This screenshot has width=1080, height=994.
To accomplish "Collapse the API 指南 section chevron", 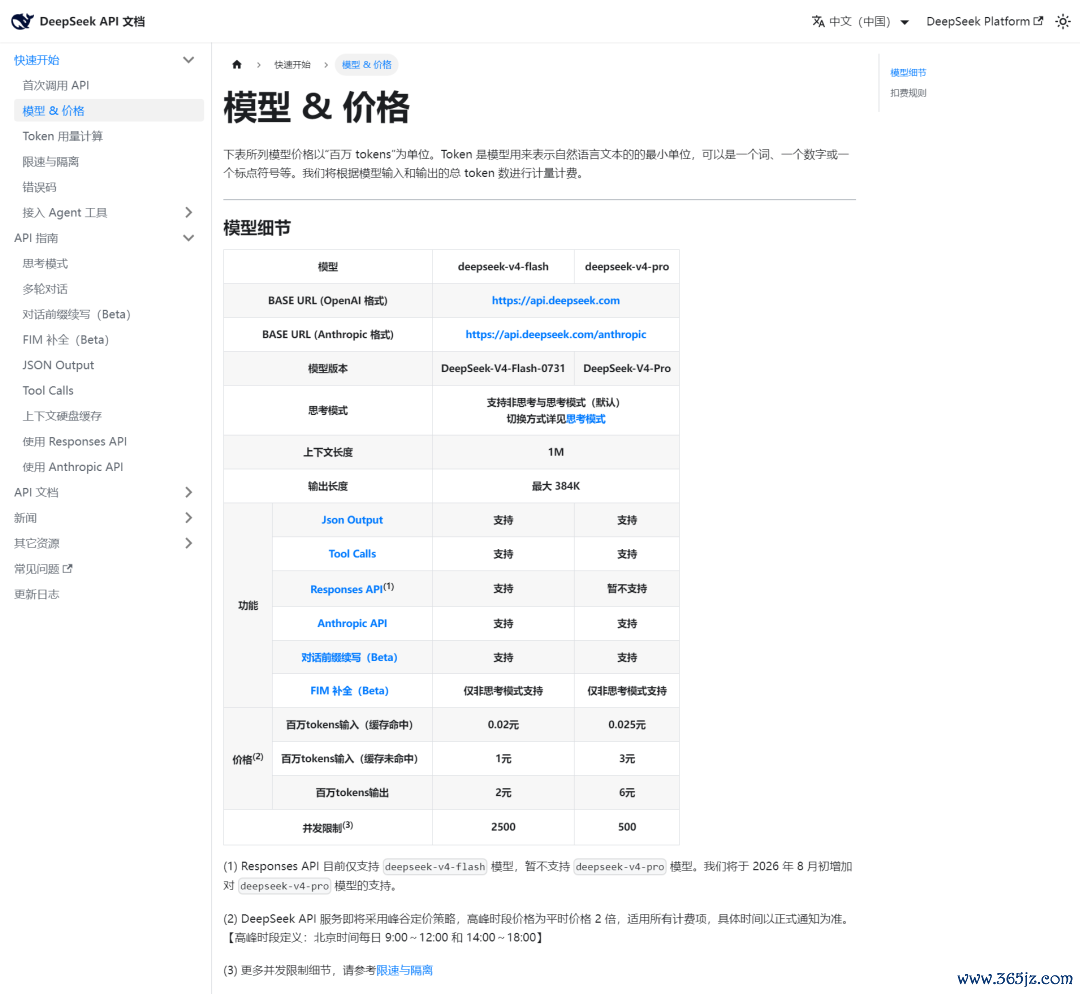I will (x=188, y=238).
